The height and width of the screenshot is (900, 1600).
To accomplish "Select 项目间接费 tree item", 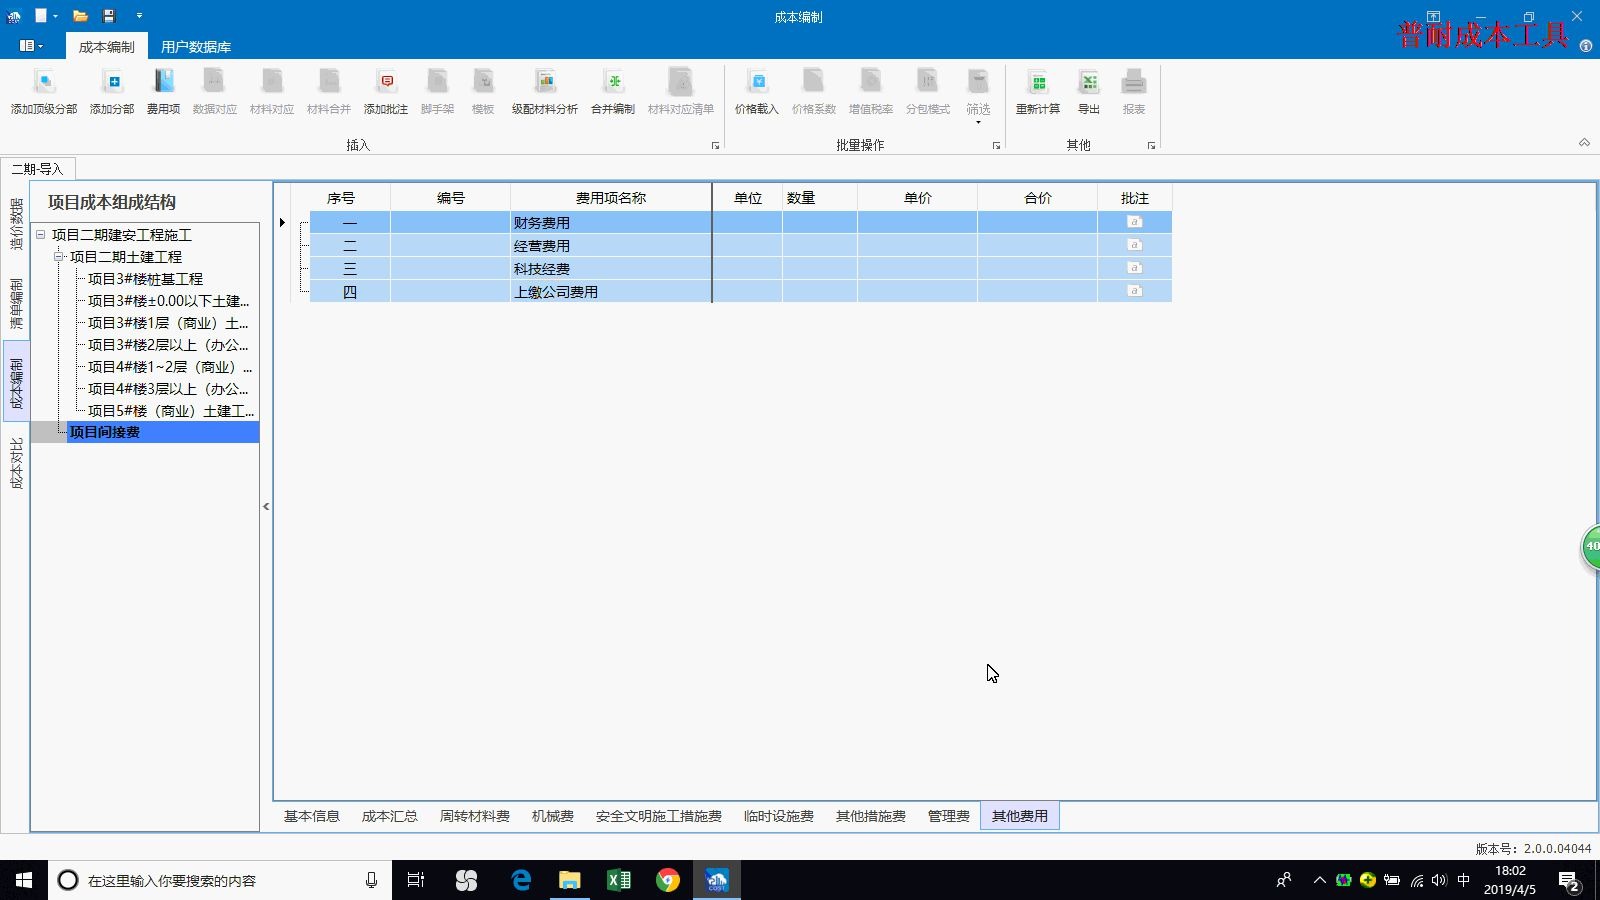I will tap(105, 432).
